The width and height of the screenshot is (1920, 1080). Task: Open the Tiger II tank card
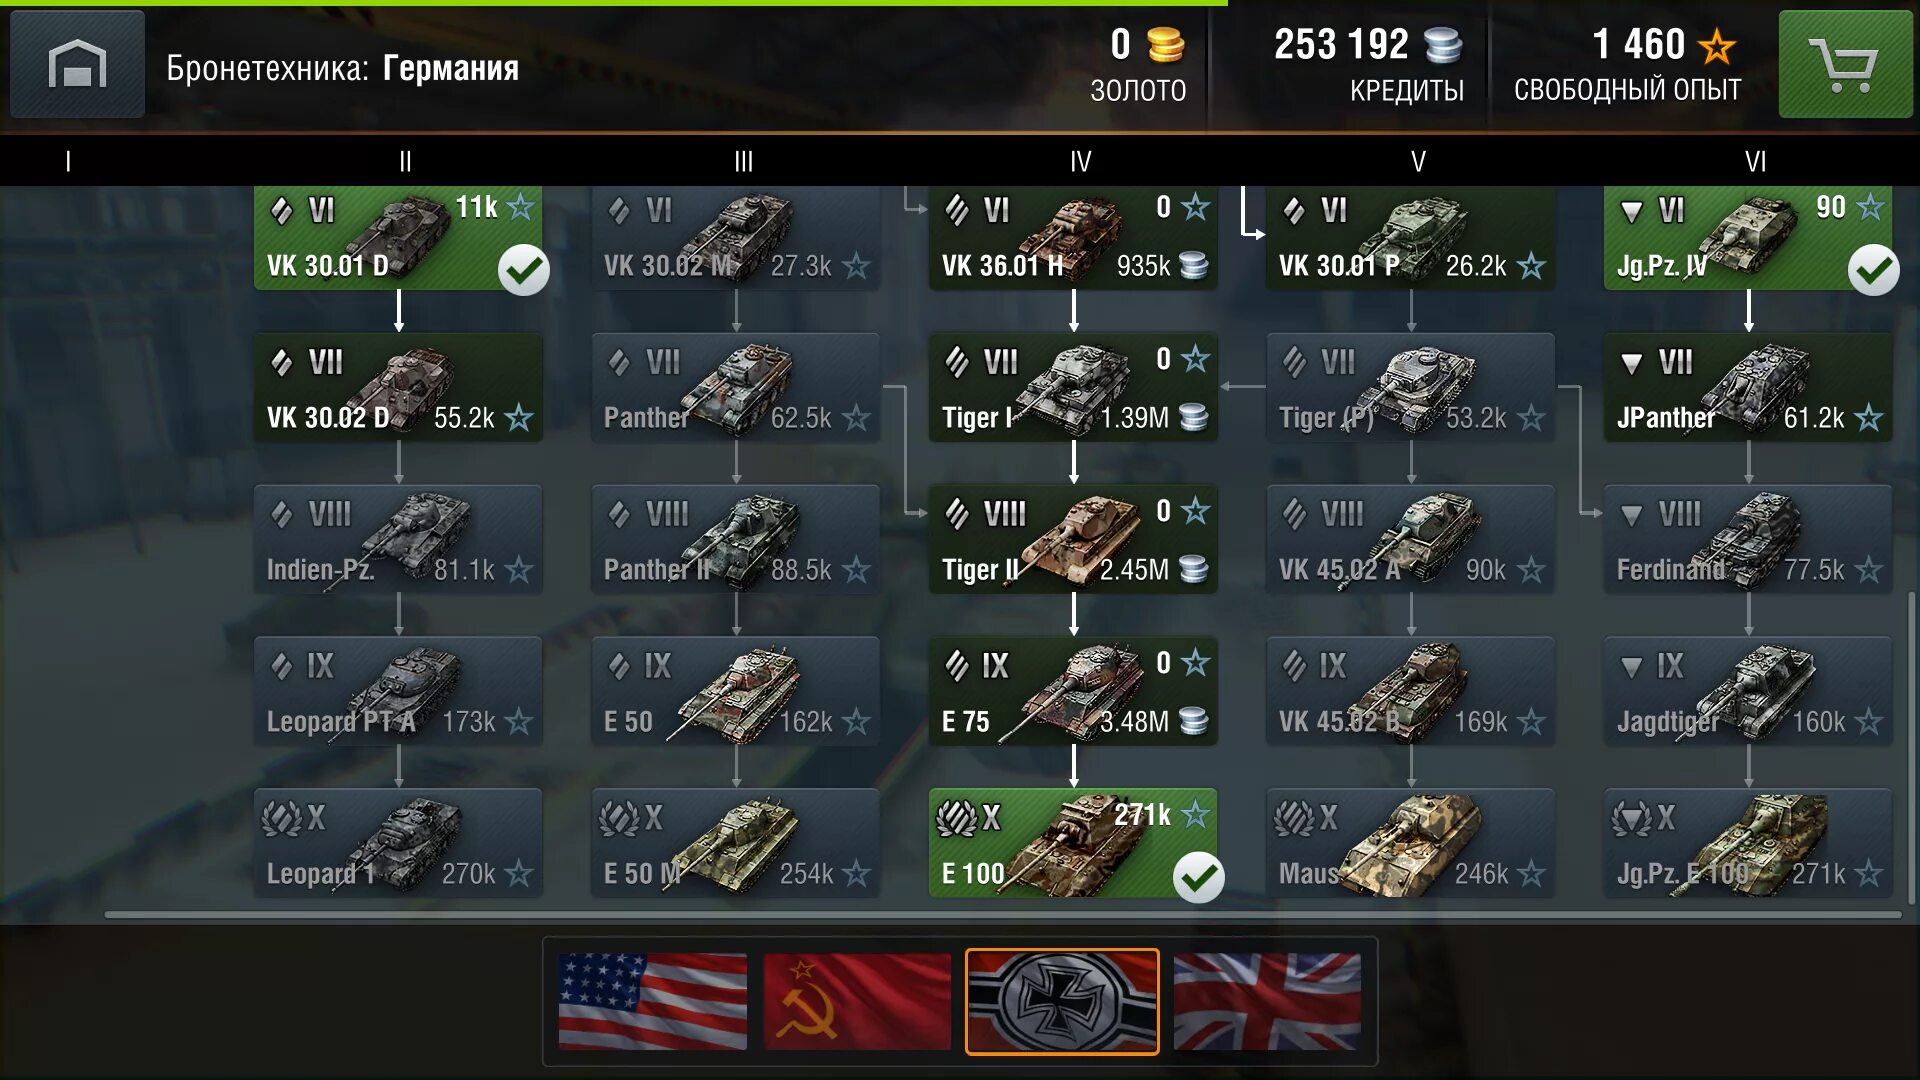click(x=1073, y=540)
